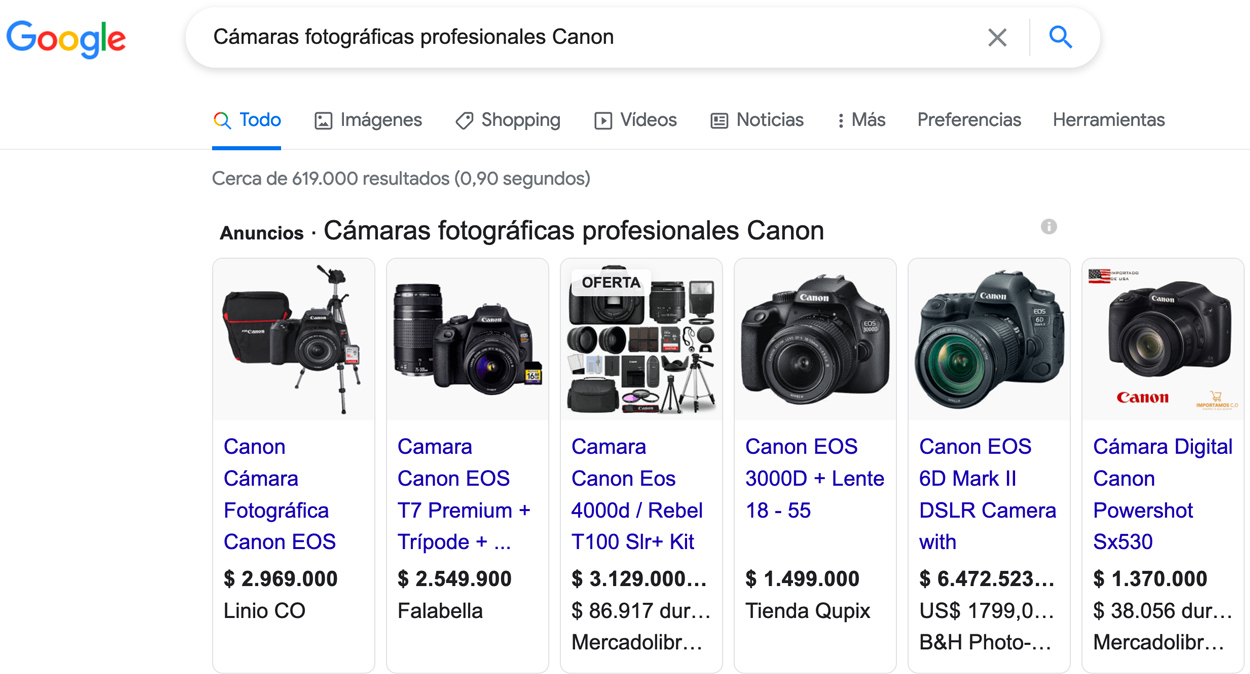This screenshot has width=1250, height=674.
Task: Click the US$ 1799 price text
Action: coord(987,611)
